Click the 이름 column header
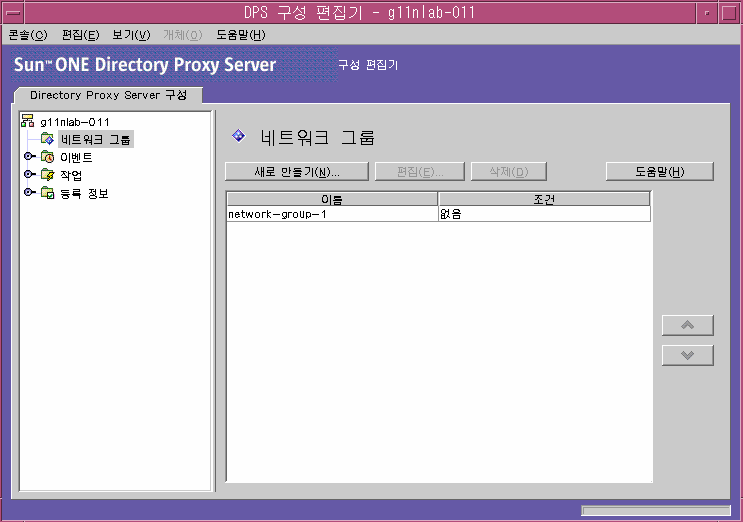The height and width of the screenshot is (522, 743). [x=332, y=199]
